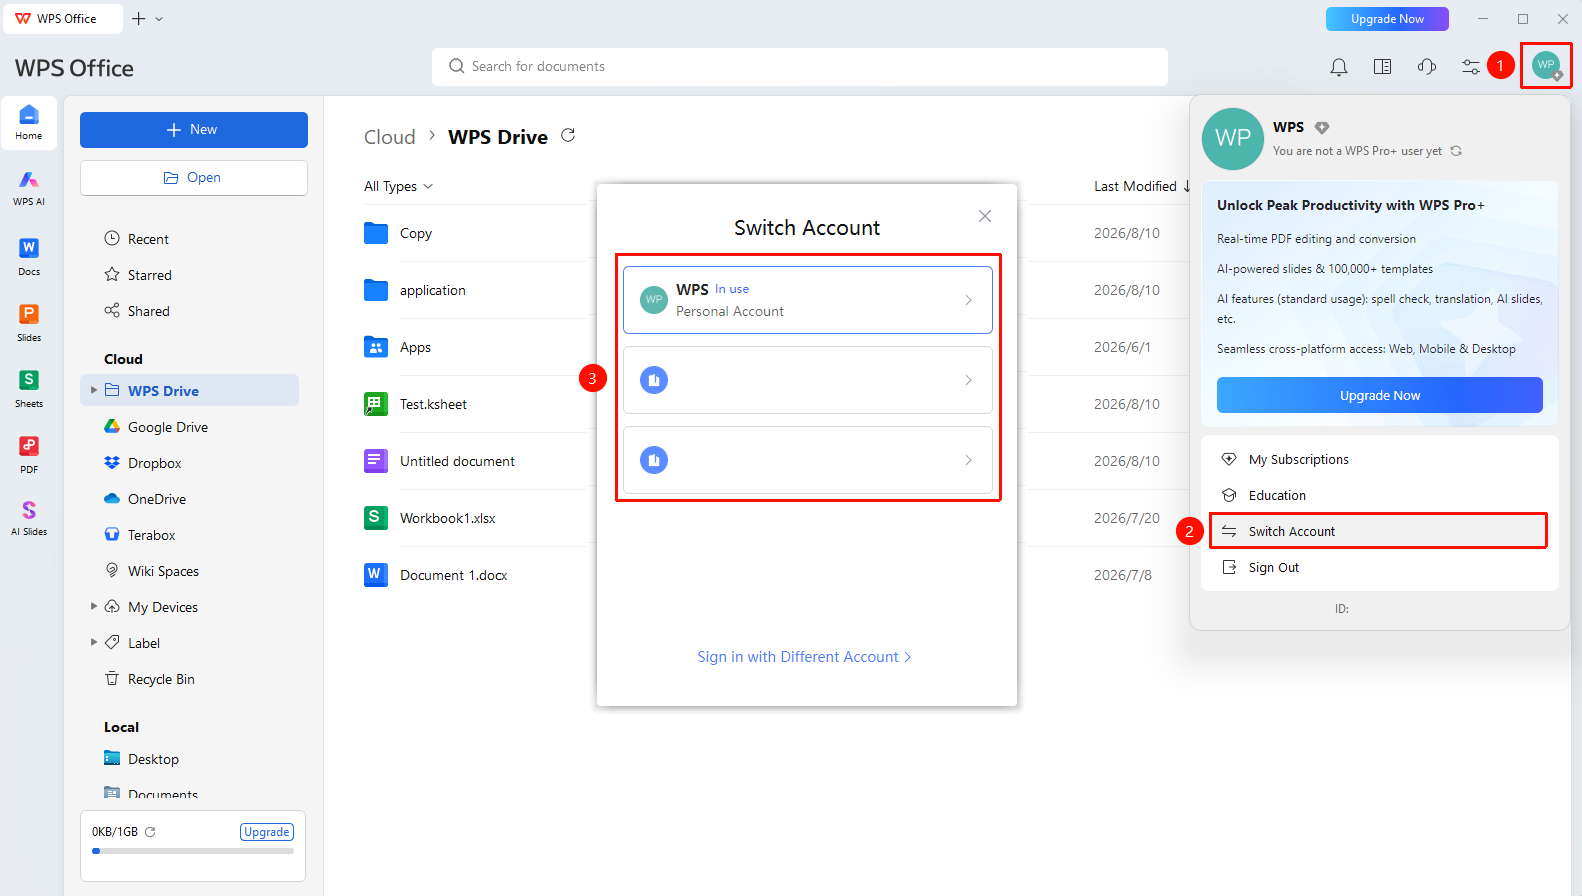This screenshot has width=1582, height=896.
Task: Open Docs in the left sidebar
Action: pos(29,257)
